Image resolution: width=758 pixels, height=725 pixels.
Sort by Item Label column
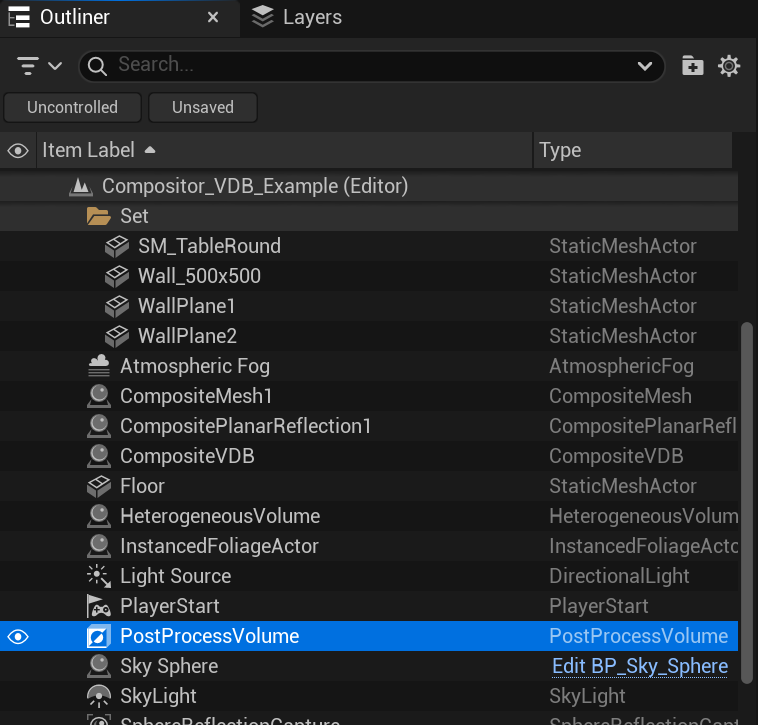88,151
